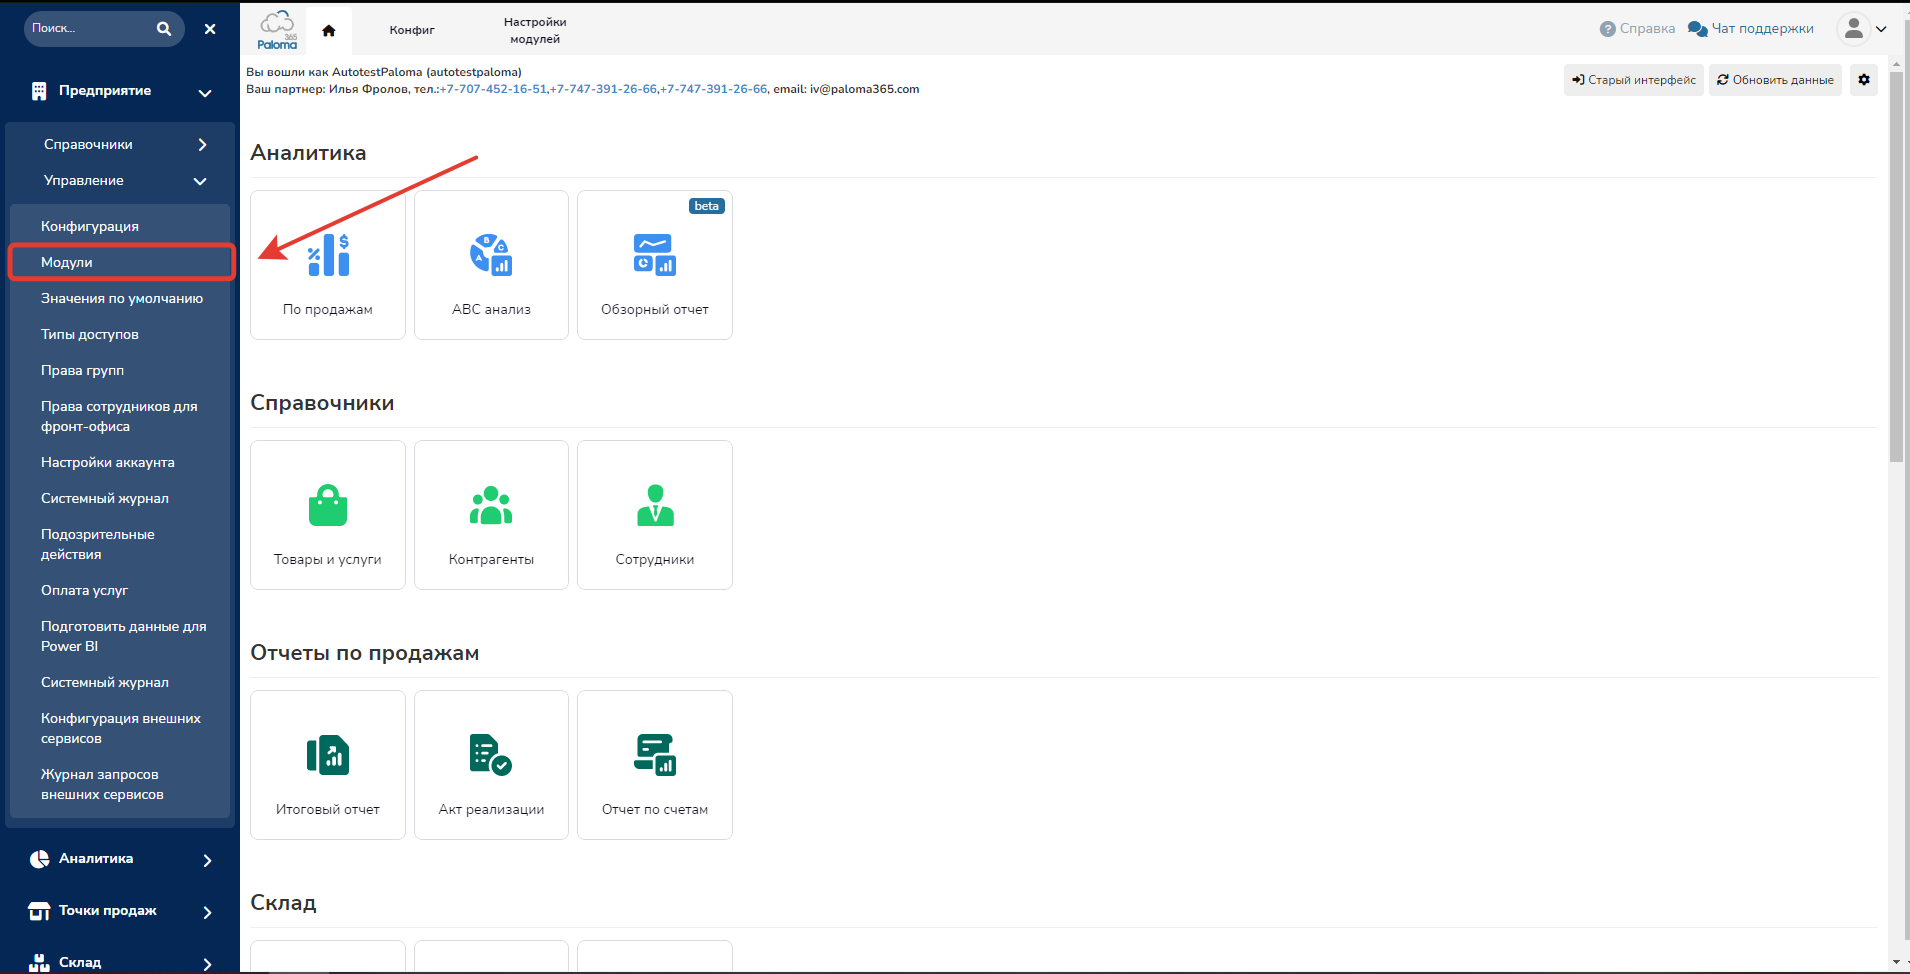Open the ABC анализ report tile
This screenshot has height=974, width=1910.
click(x=491, y=265)
